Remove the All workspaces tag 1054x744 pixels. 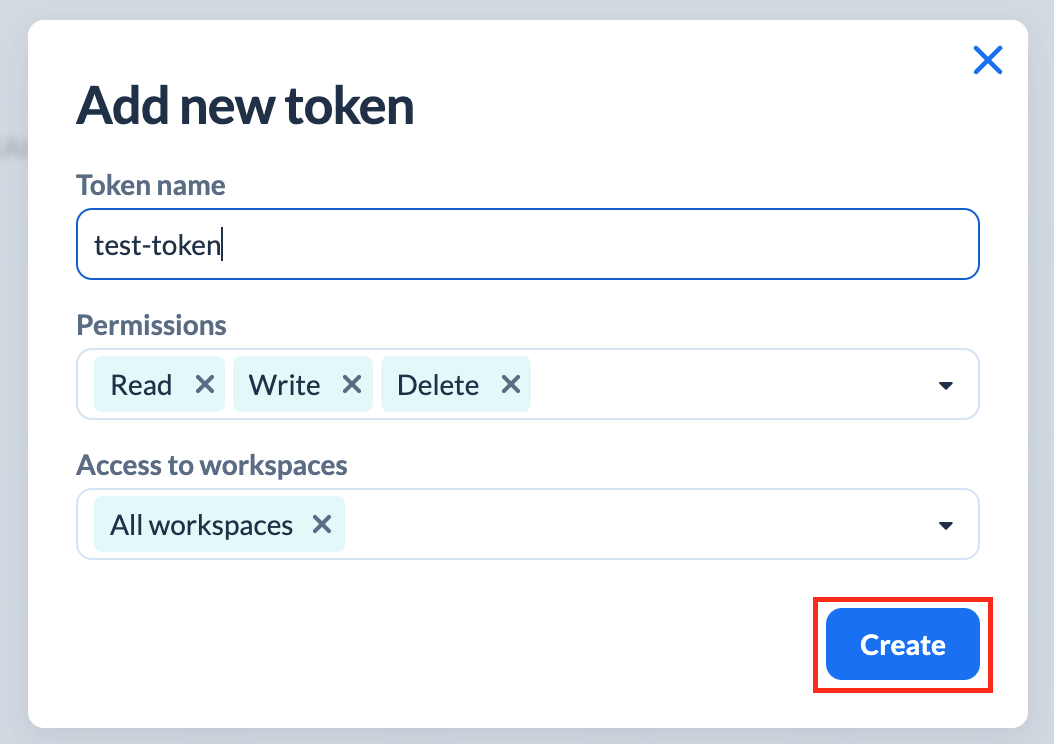point(322,525)
